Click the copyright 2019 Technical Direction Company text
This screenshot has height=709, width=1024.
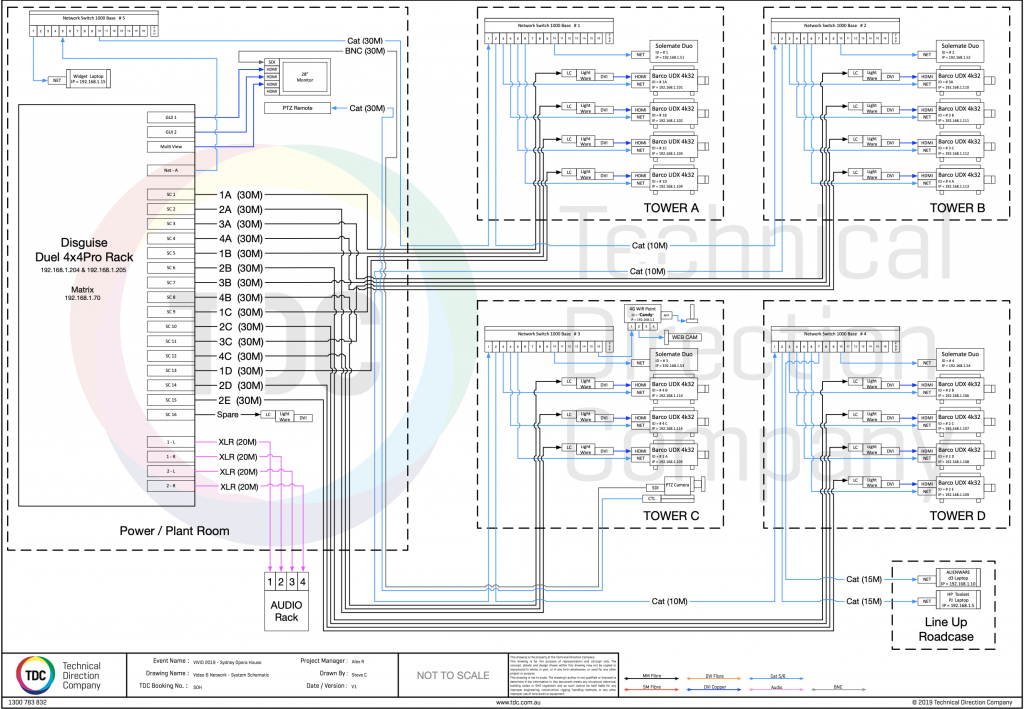point(962,702)
